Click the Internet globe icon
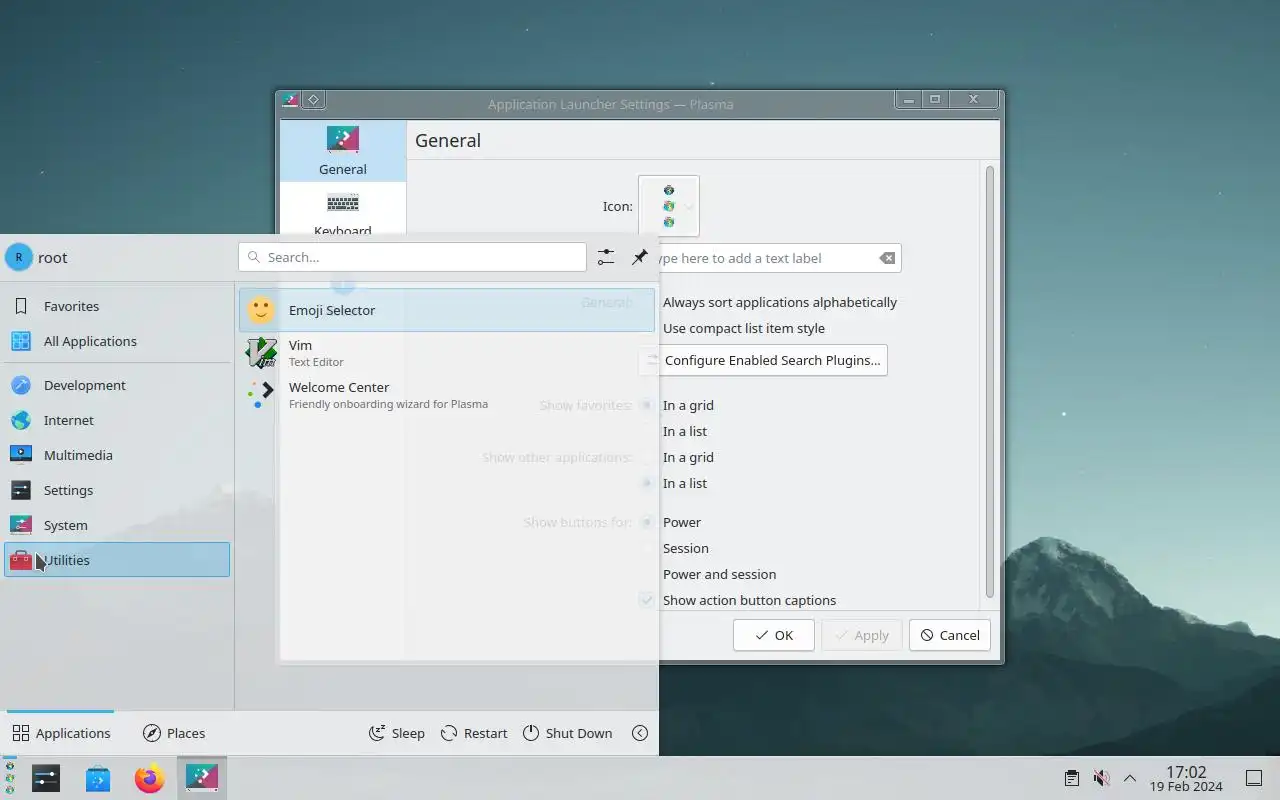Image resolution: width=1280 pixels, height=800 pixels. (x=21, y=420)
